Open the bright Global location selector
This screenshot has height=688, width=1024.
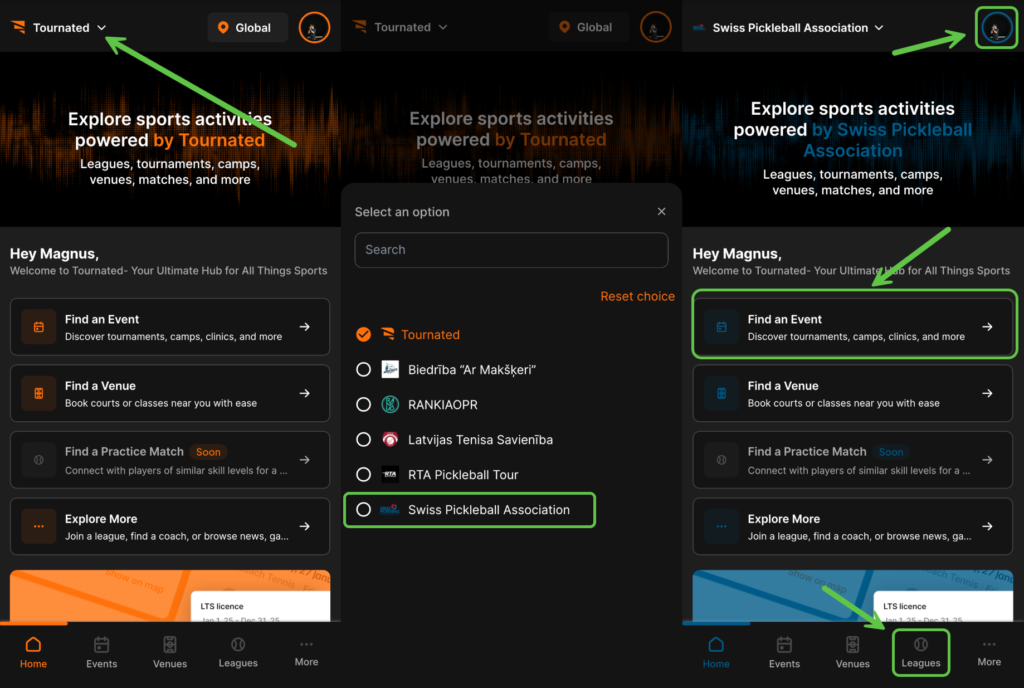pos(248,27)
